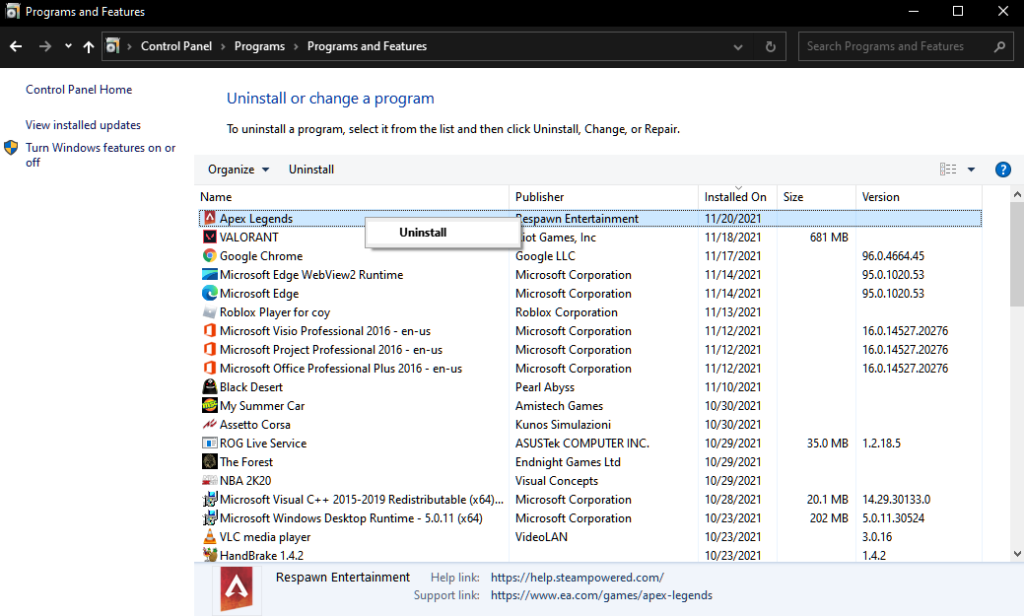The width and height of the screenshot is (1024, 616).
Task: Select Google Chrome version 96.0.4664.45
Action: point(893,256)
